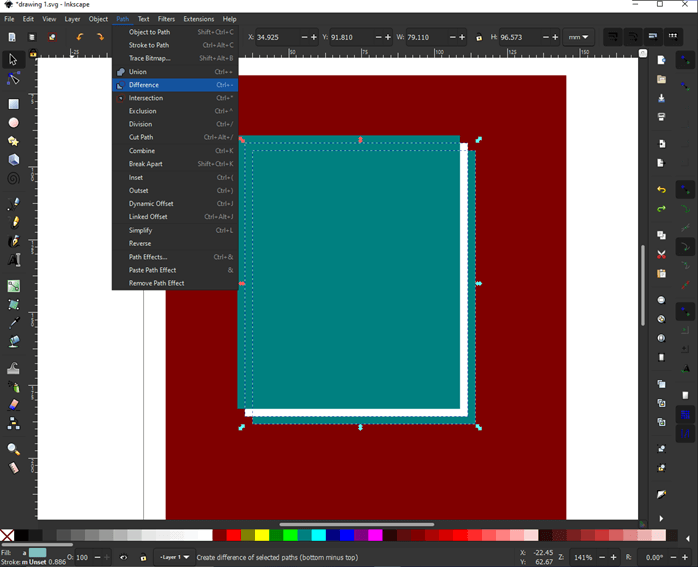Click the Undo arrow button
The height and width of the screenshot is (567, 698).
pyautogui.click(x=661, y=190)
